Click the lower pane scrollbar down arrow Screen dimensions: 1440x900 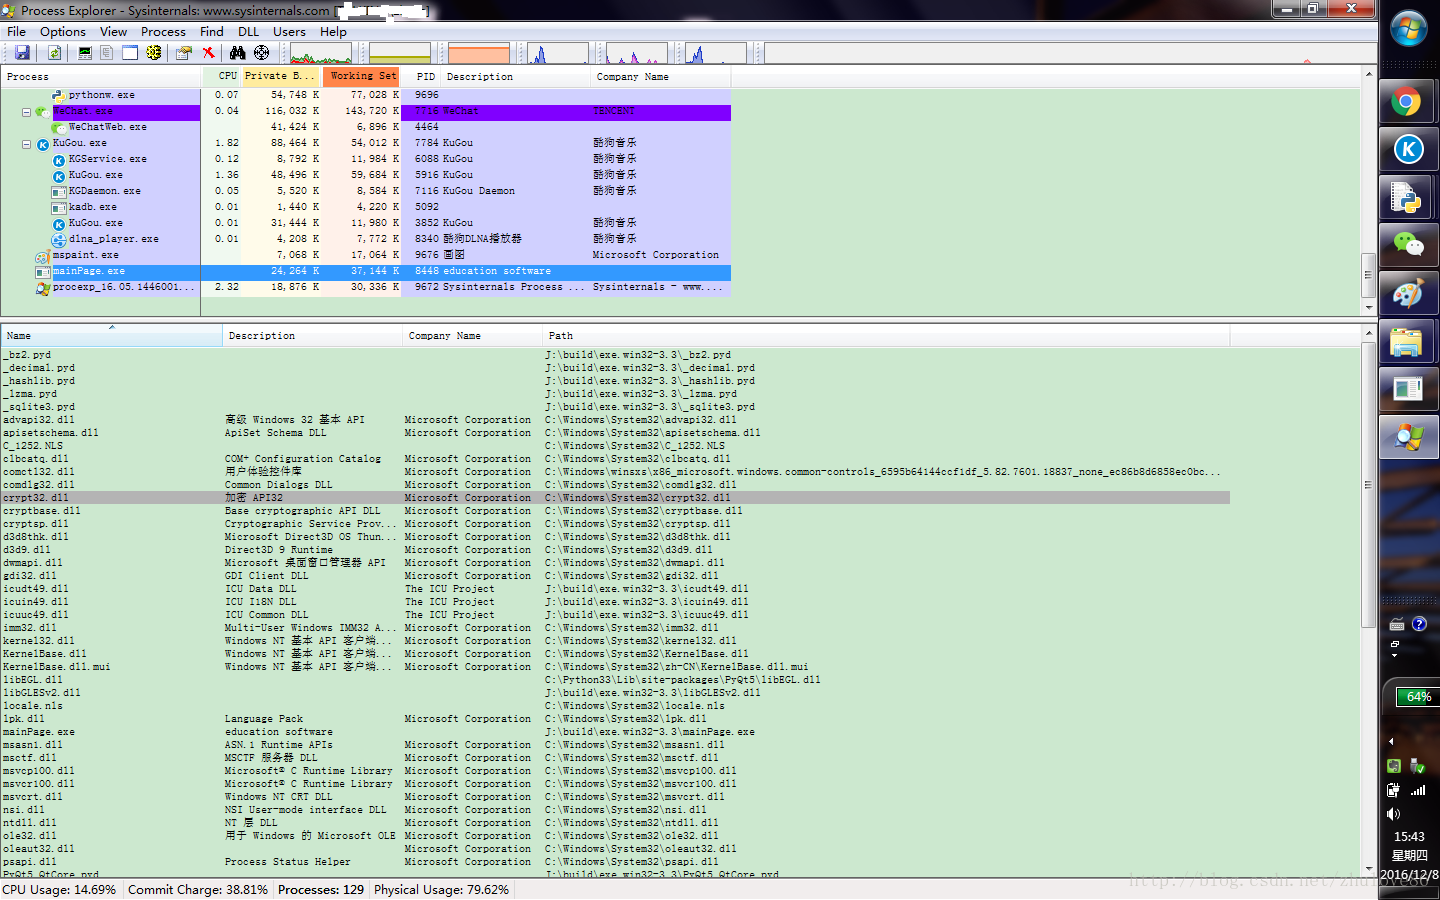click(x=1368, y=869)
